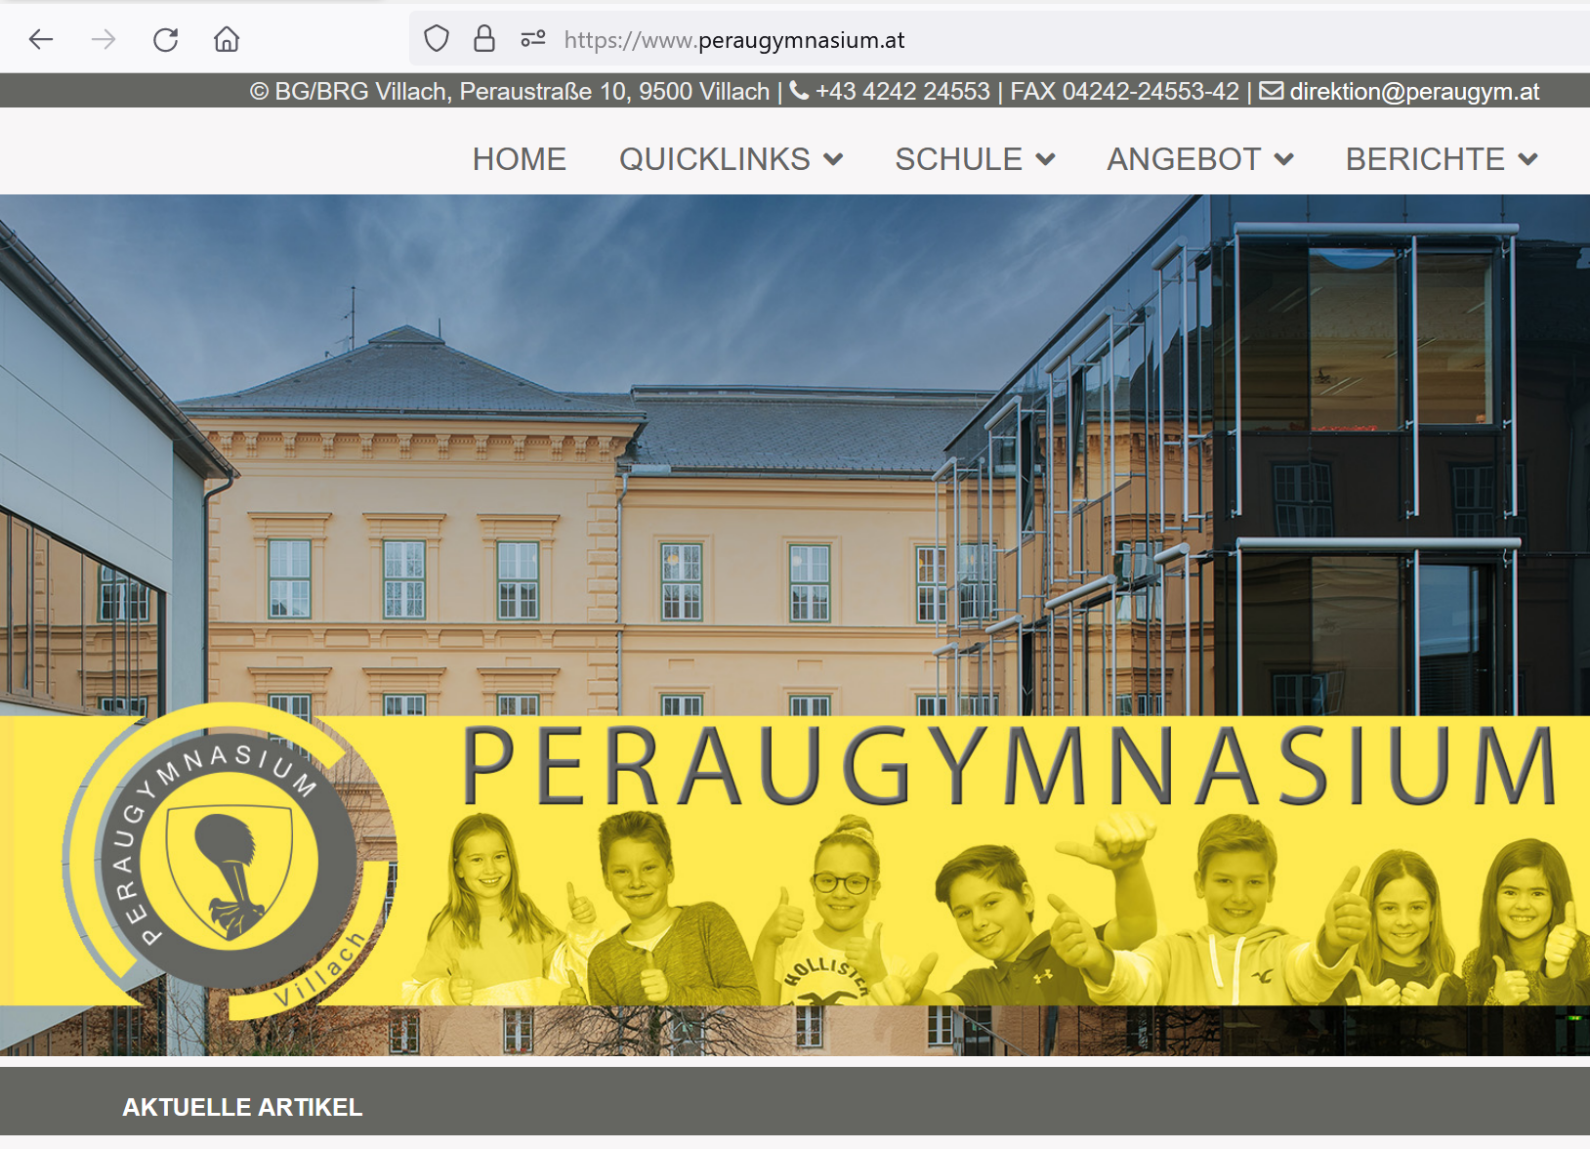The height and width of the screenshot is (1149, 1590).
Task: Open the browser home page icon
Action: click(x=227, y=40)
